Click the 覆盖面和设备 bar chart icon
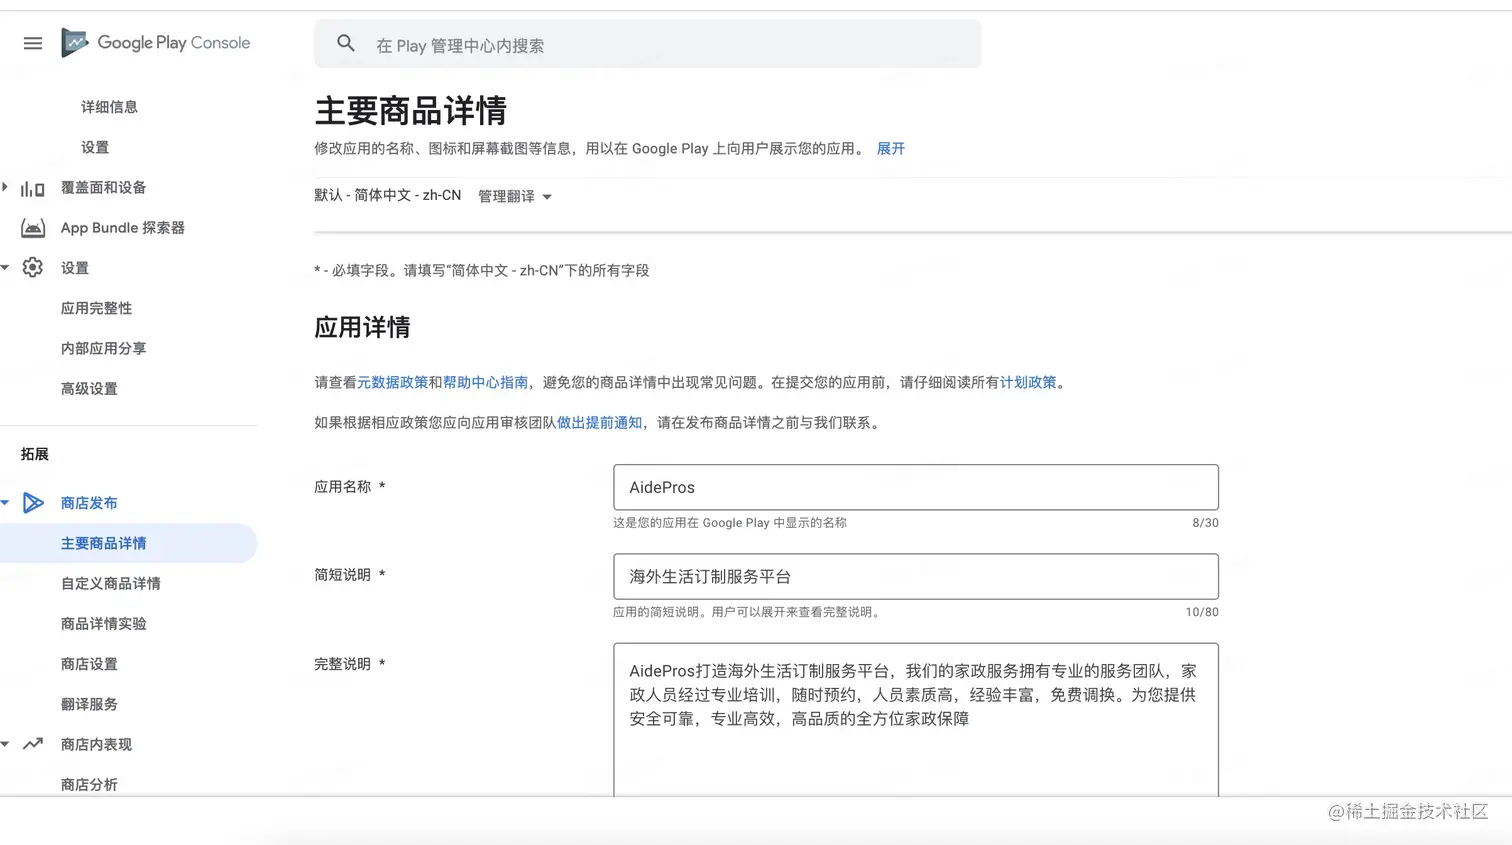Image resolution: width=1512 pixels, height=845 pixels. [33, 188]
